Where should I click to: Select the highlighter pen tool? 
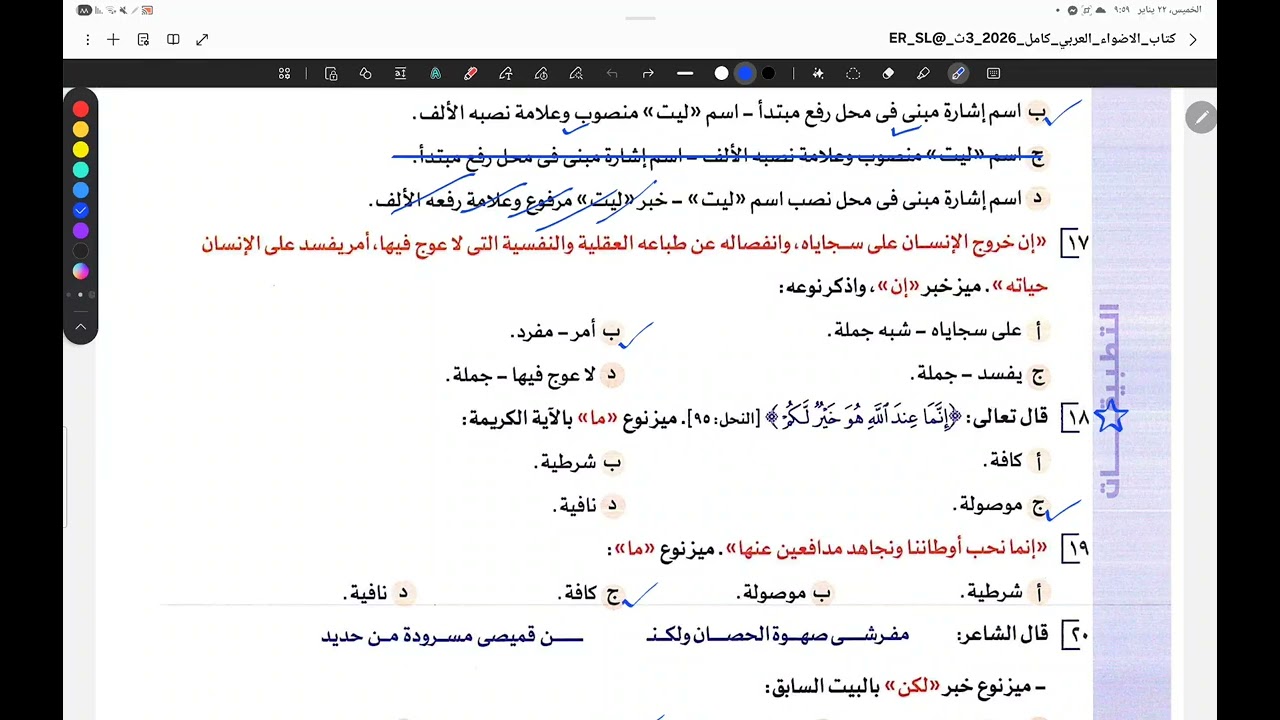click(923, 73)
